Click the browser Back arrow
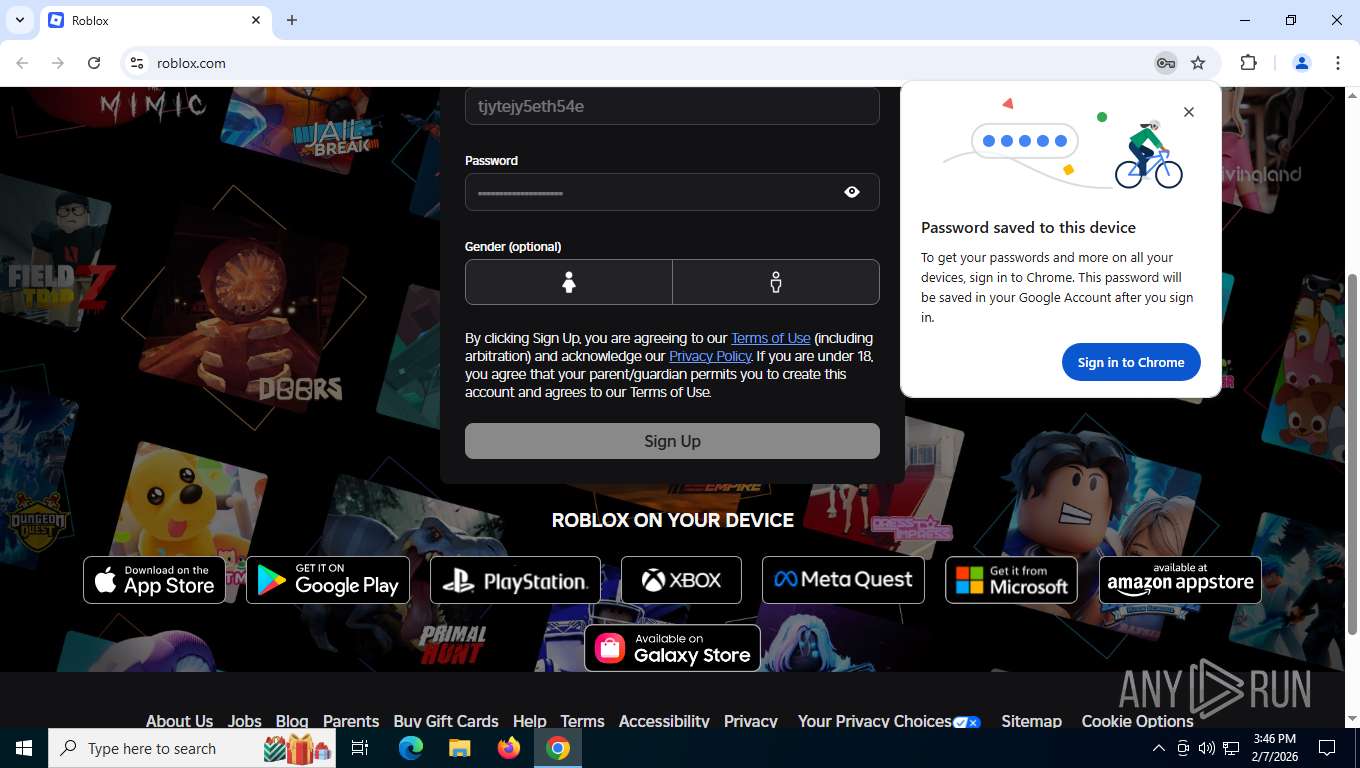The width and height of the screenshot is (1360, 768). [x=22, y=63]
